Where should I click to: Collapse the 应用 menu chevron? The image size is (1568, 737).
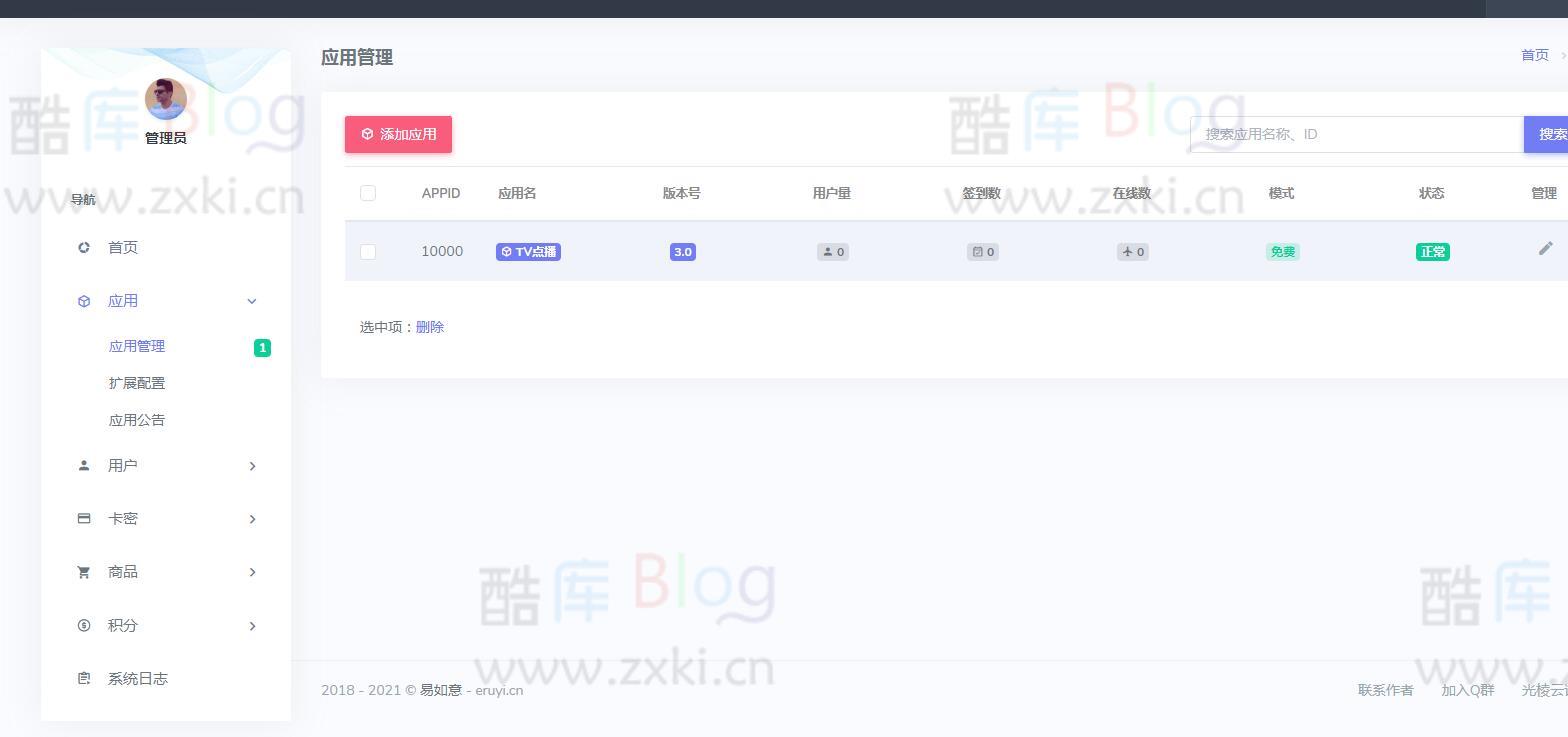click(252, 301)
